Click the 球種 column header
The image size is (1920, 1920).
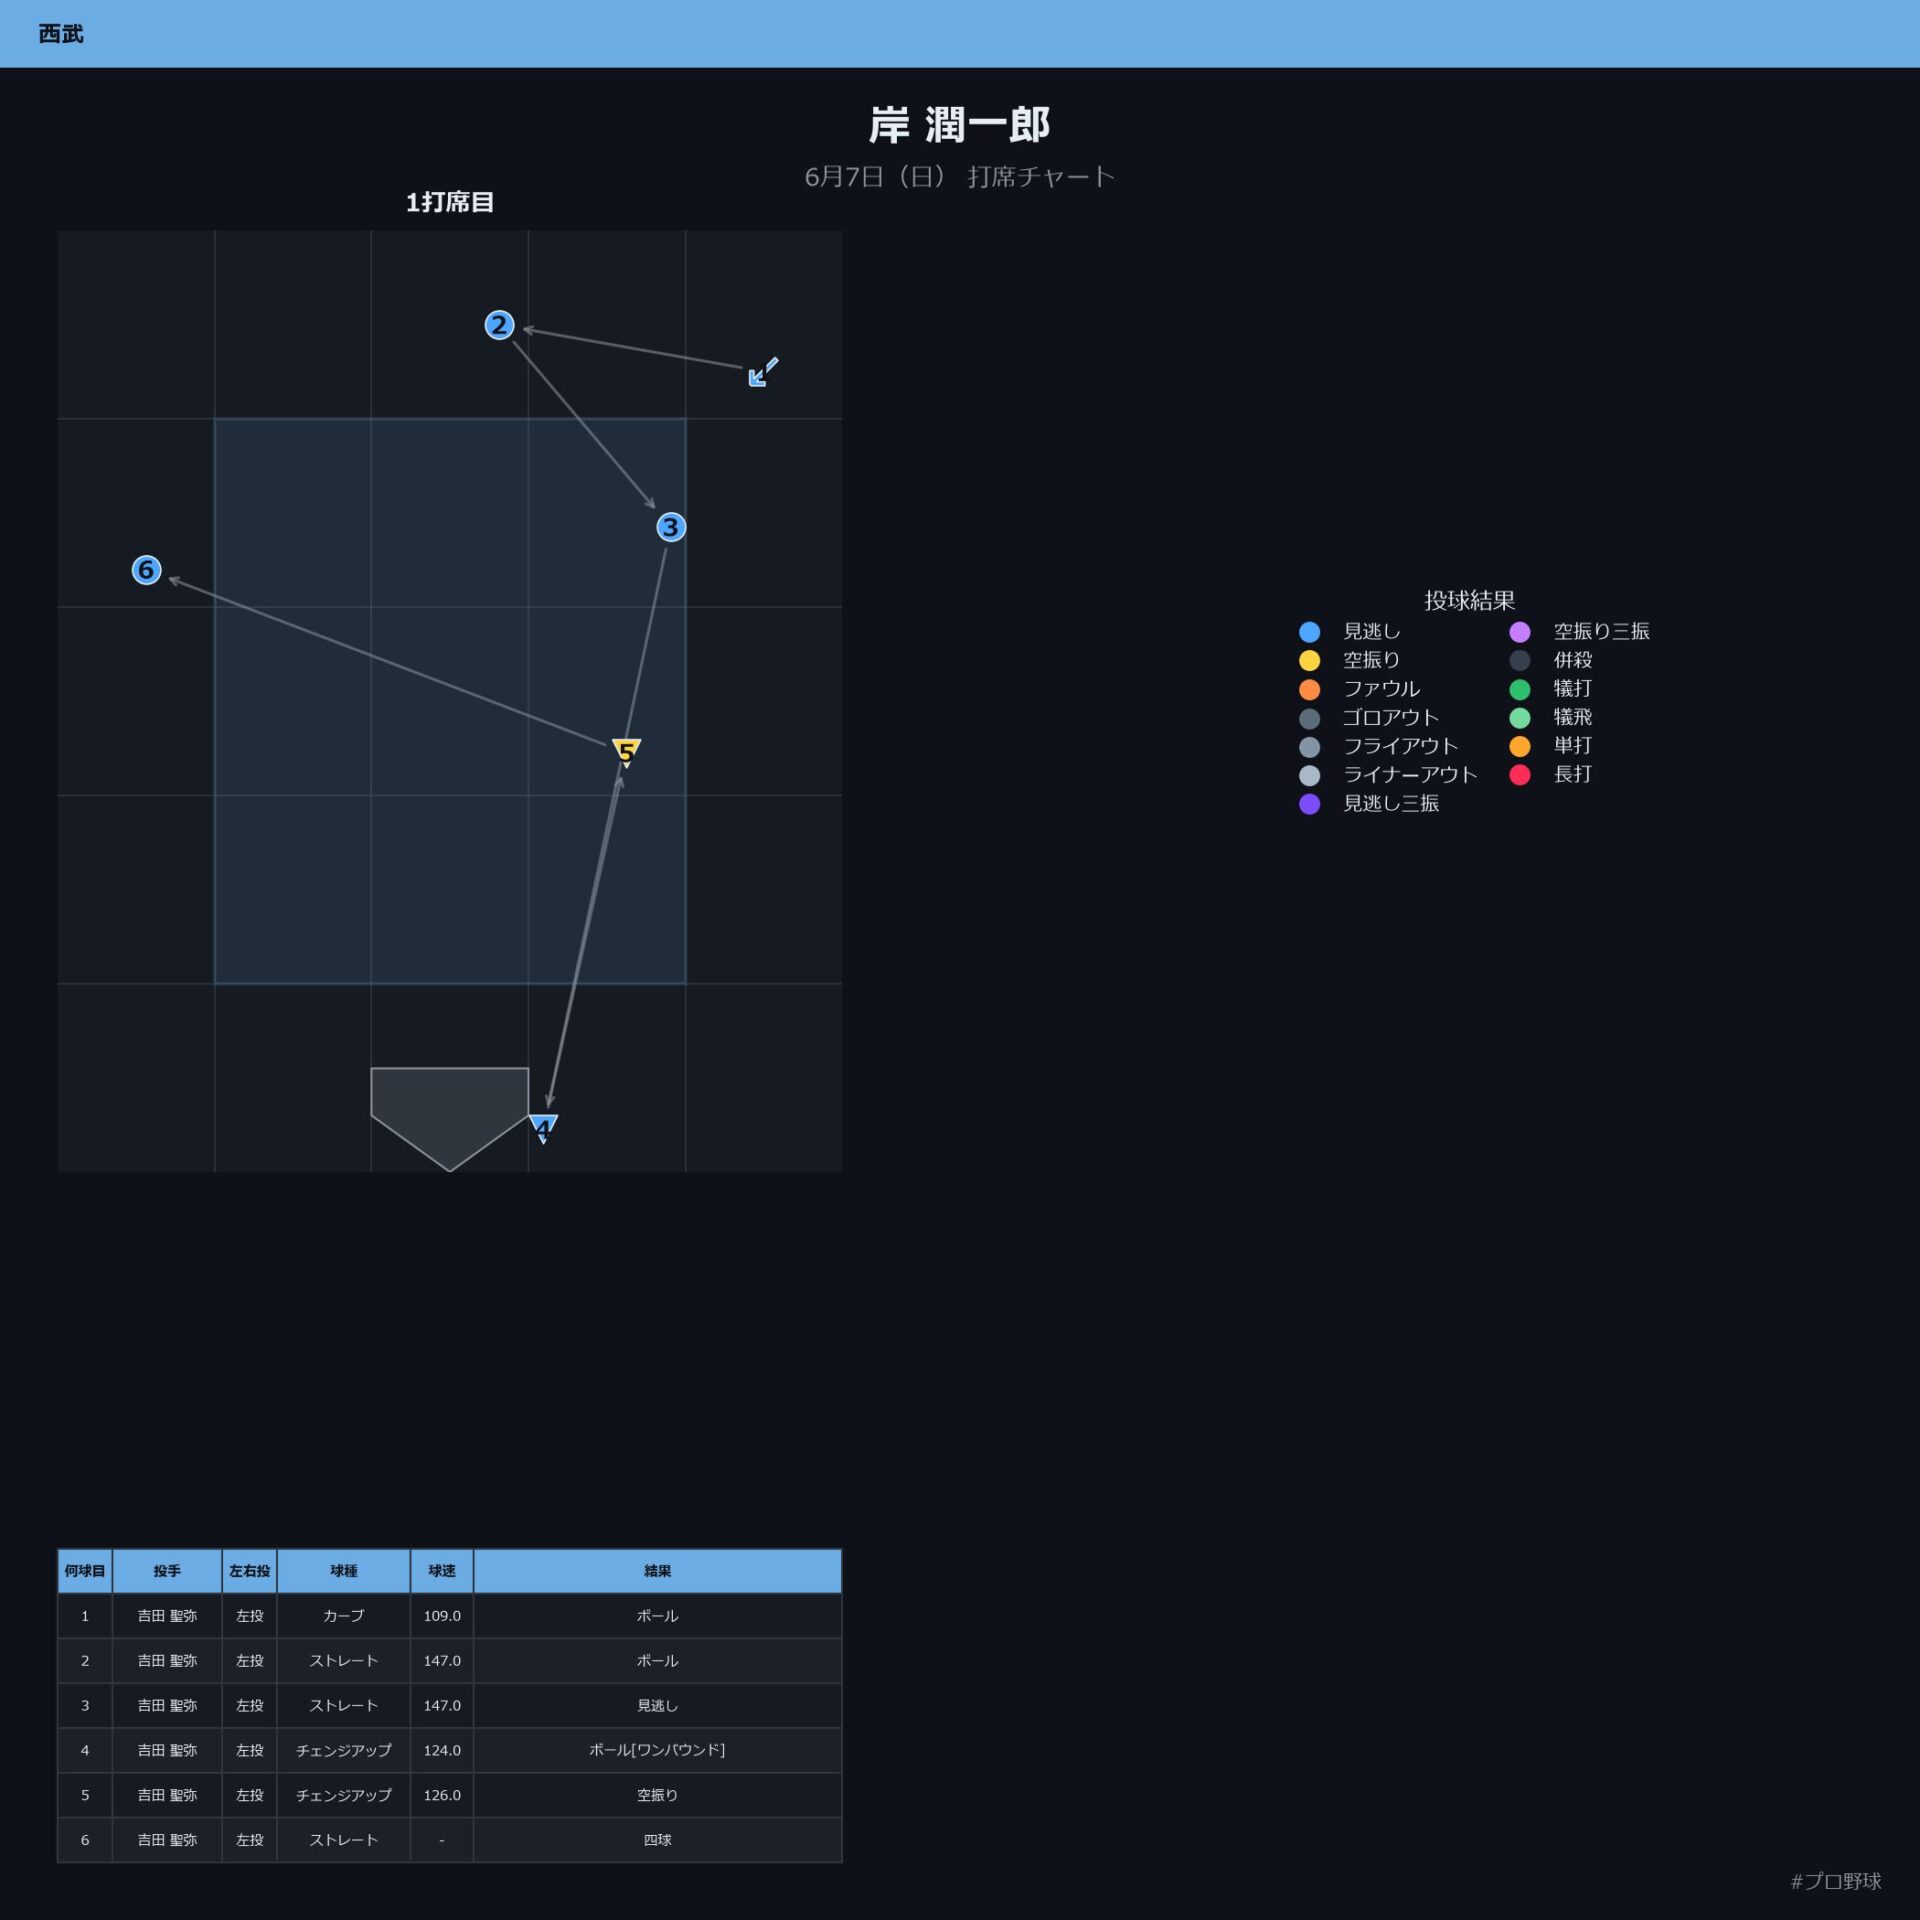[x=344, y=1571]
